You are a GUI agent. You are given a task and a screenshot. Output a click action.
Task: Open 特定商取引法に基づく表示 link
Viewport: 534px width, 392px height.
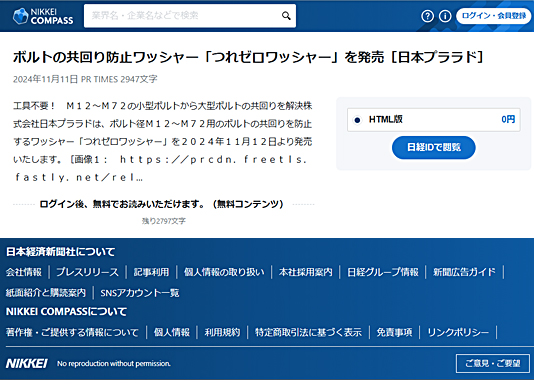tap(309, 332)
